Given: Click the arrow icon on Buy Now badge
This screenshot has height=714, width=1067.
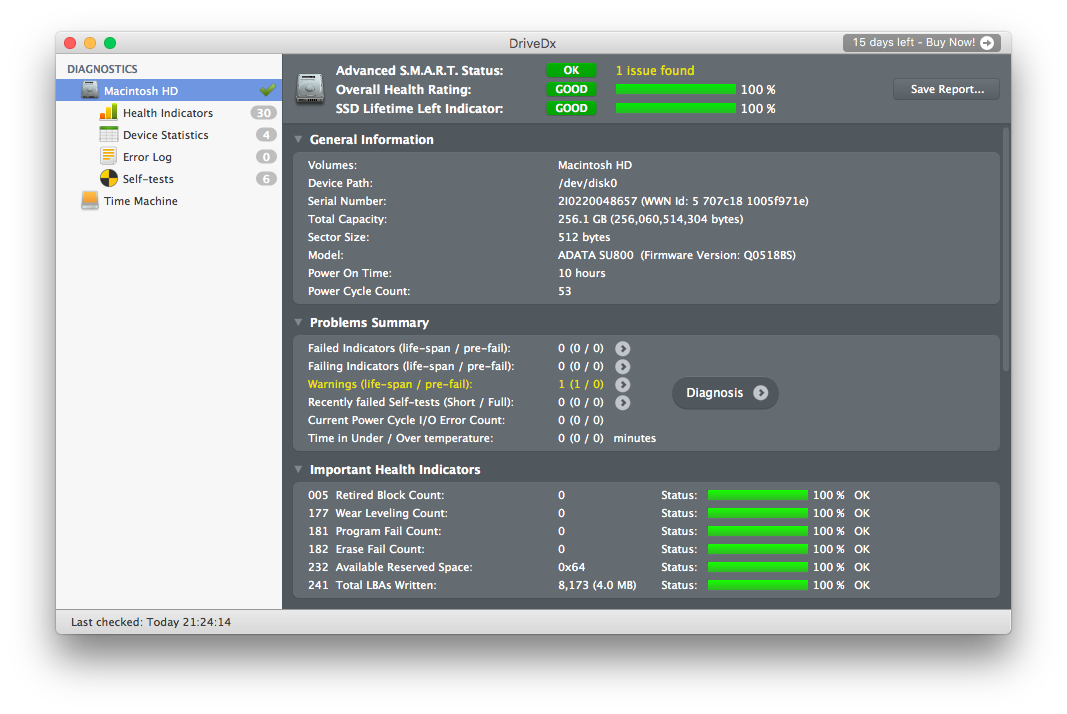Looking at the screenshot, I should [x=987, y=43].
